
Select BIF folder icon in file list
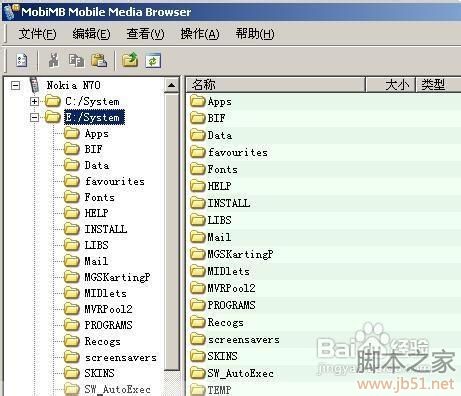pos(197,118)
